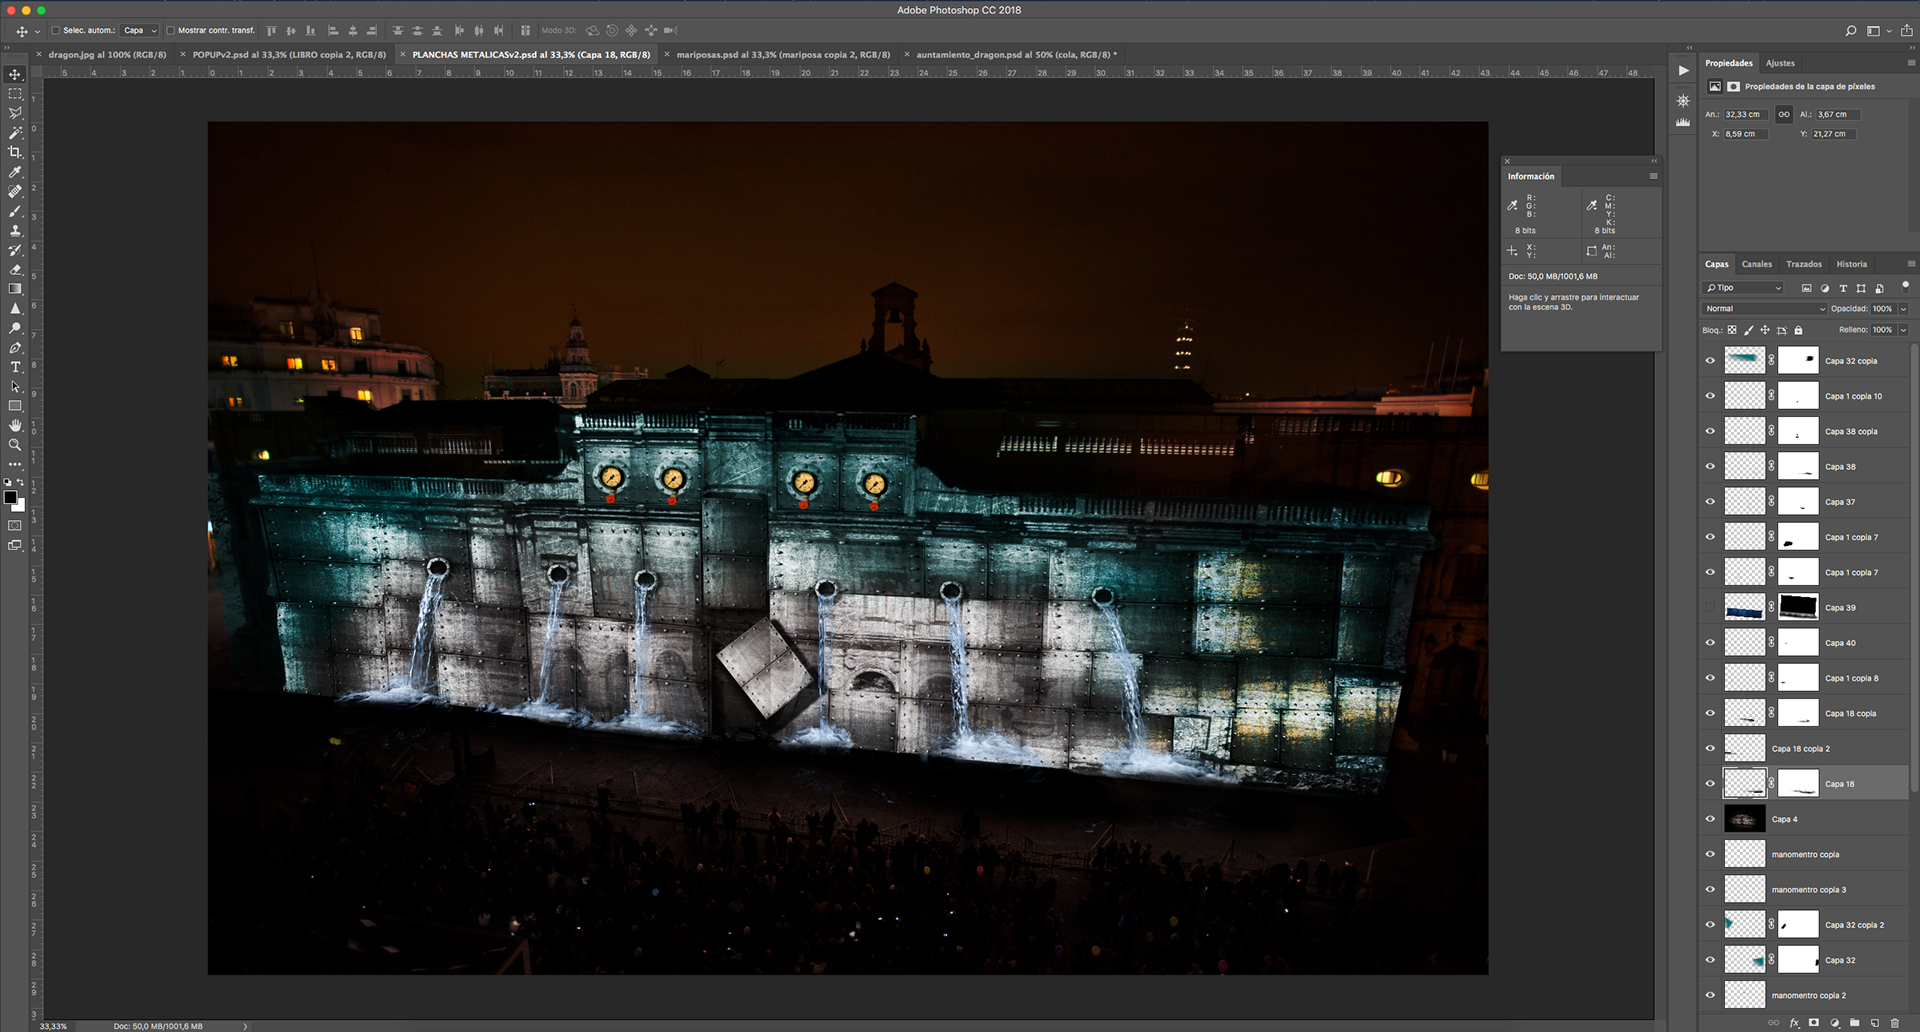Select the Brush tool
Screen dimensions: 1920x1032
15,211
